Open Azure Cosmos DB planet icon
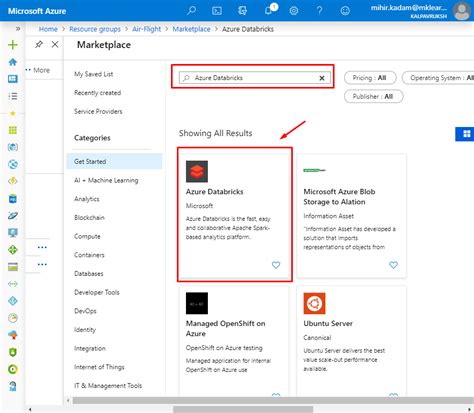The height and width of the screenshot is (413, 474). click(x=13, y=216)
